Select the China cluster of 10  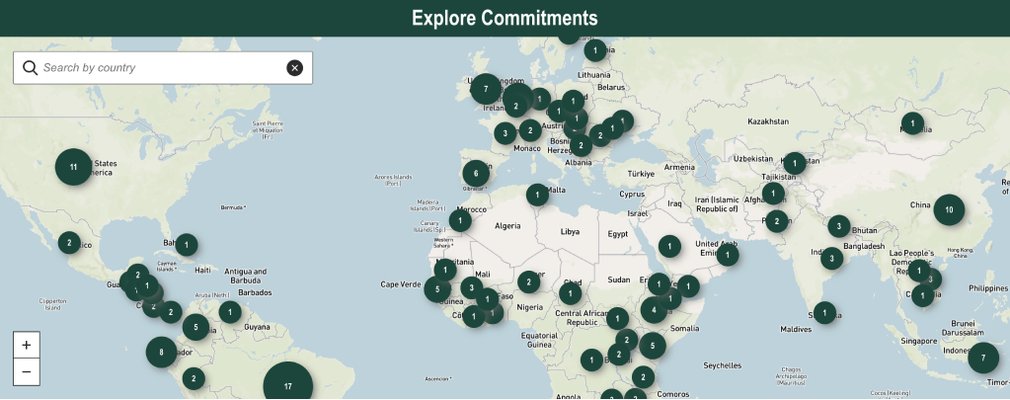pyautogui.click(x=949, y=210)
